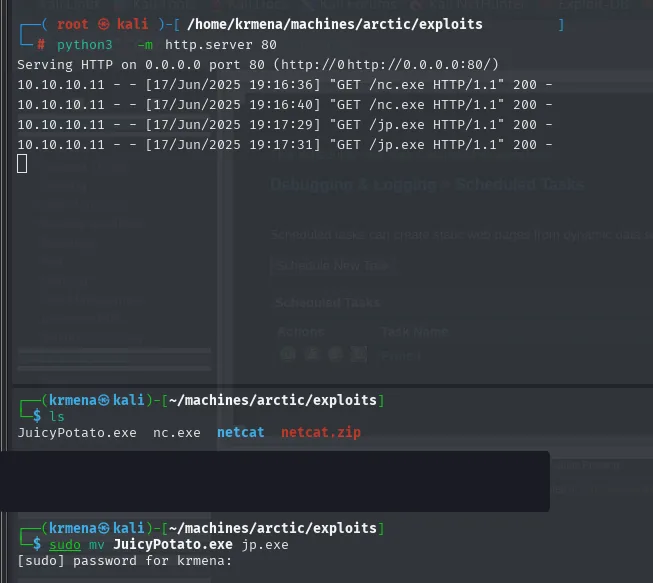The image size is (653, 583).
Task: Click the Kali symbol in the 'ls' prompt line
Action: [x=104, y=400]
